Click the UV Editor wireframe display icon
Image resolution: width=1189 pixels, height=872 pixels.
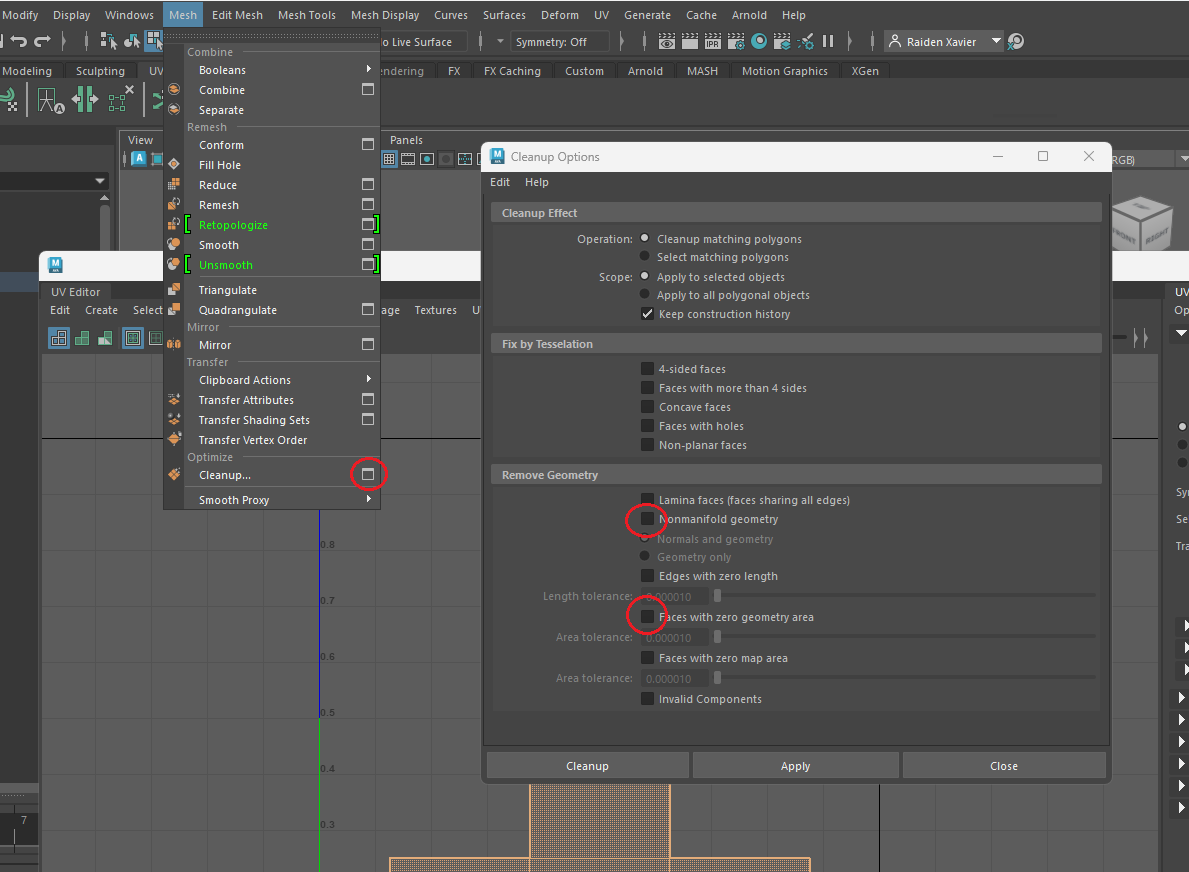(59, 338)
